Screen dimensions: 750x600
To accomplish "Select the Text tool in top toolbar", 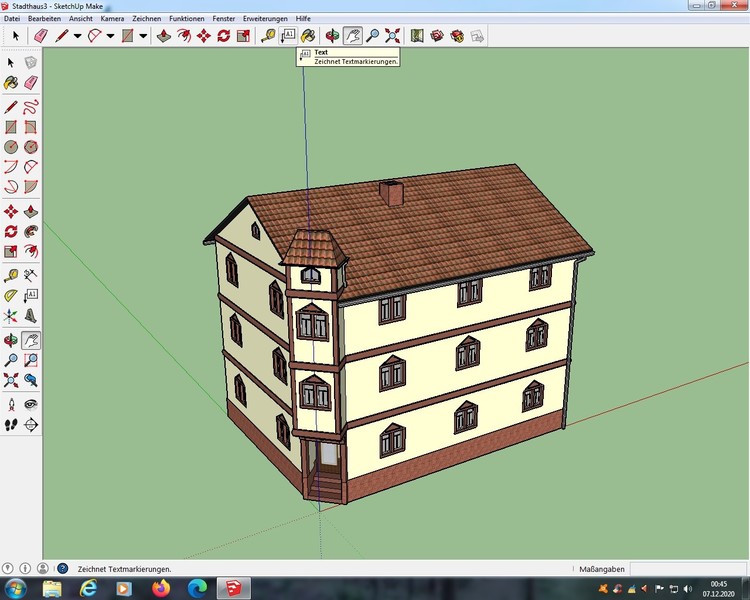I will [289, 36].
